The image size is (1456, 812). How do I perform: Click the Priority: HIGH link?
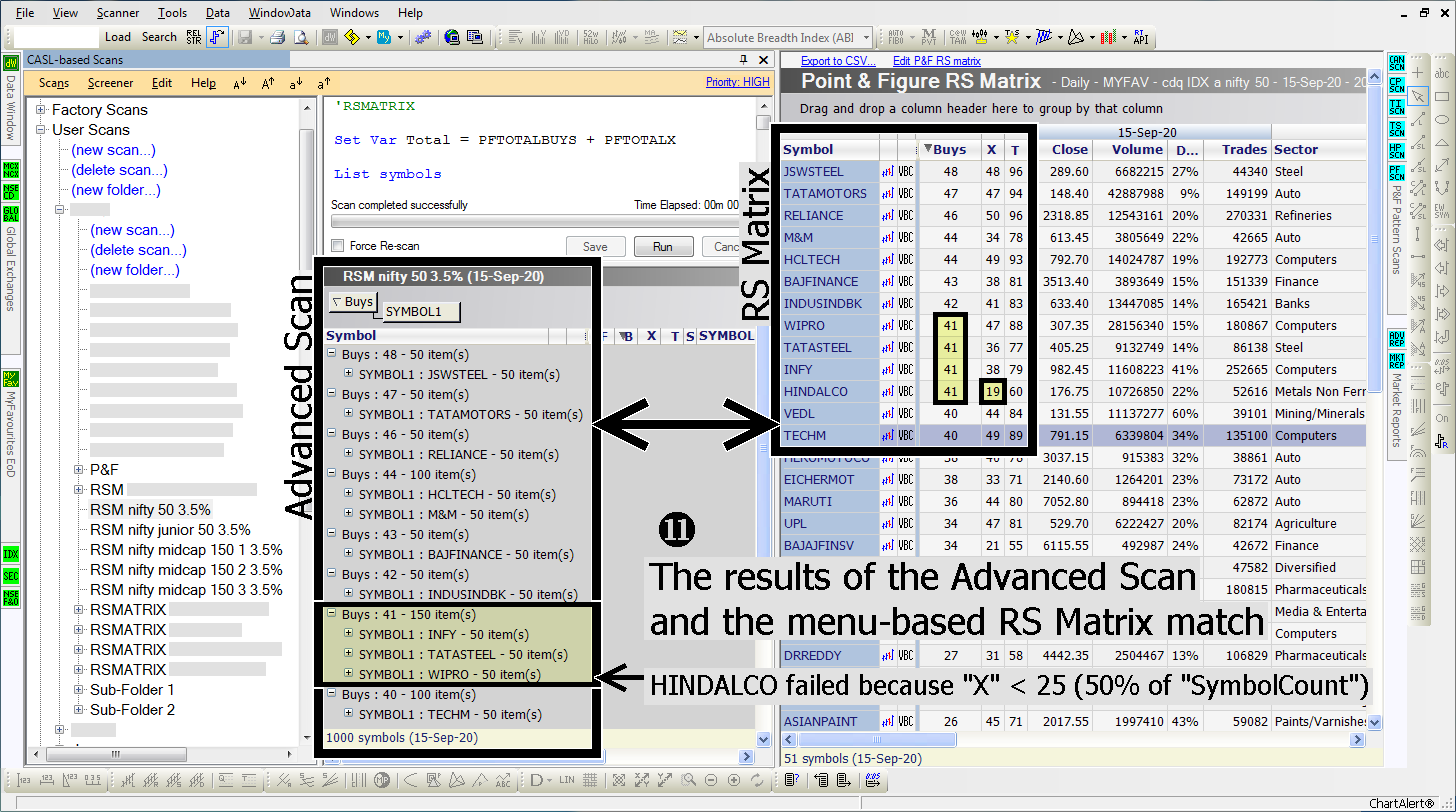pyautogui.click(x=738, y=83)
